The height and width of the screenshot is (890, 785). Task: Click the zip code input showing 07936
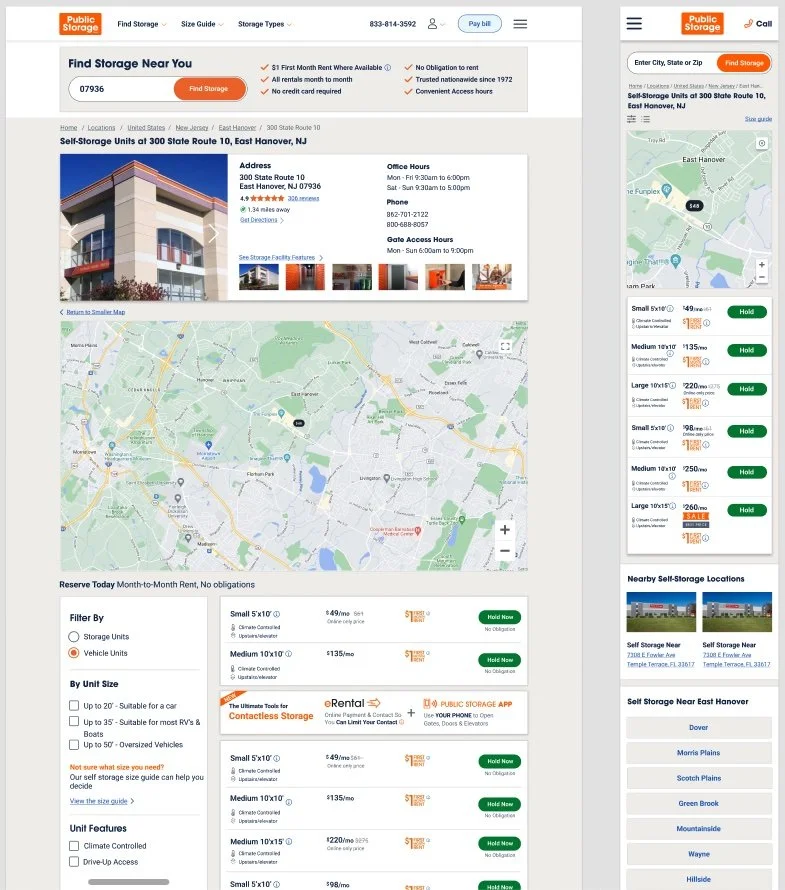coord(121,89)
